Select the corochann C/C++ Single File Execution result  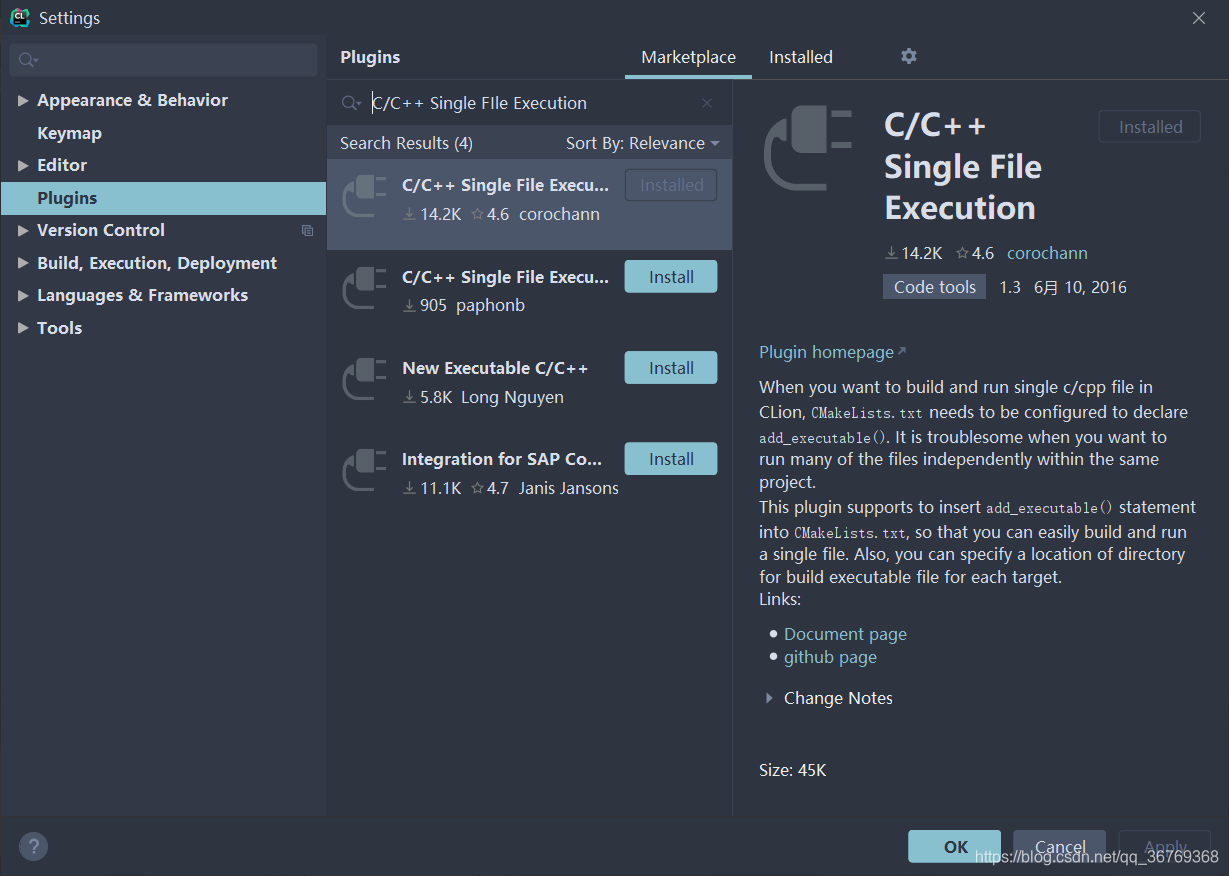pyautogui.click(x=529, y=204)
